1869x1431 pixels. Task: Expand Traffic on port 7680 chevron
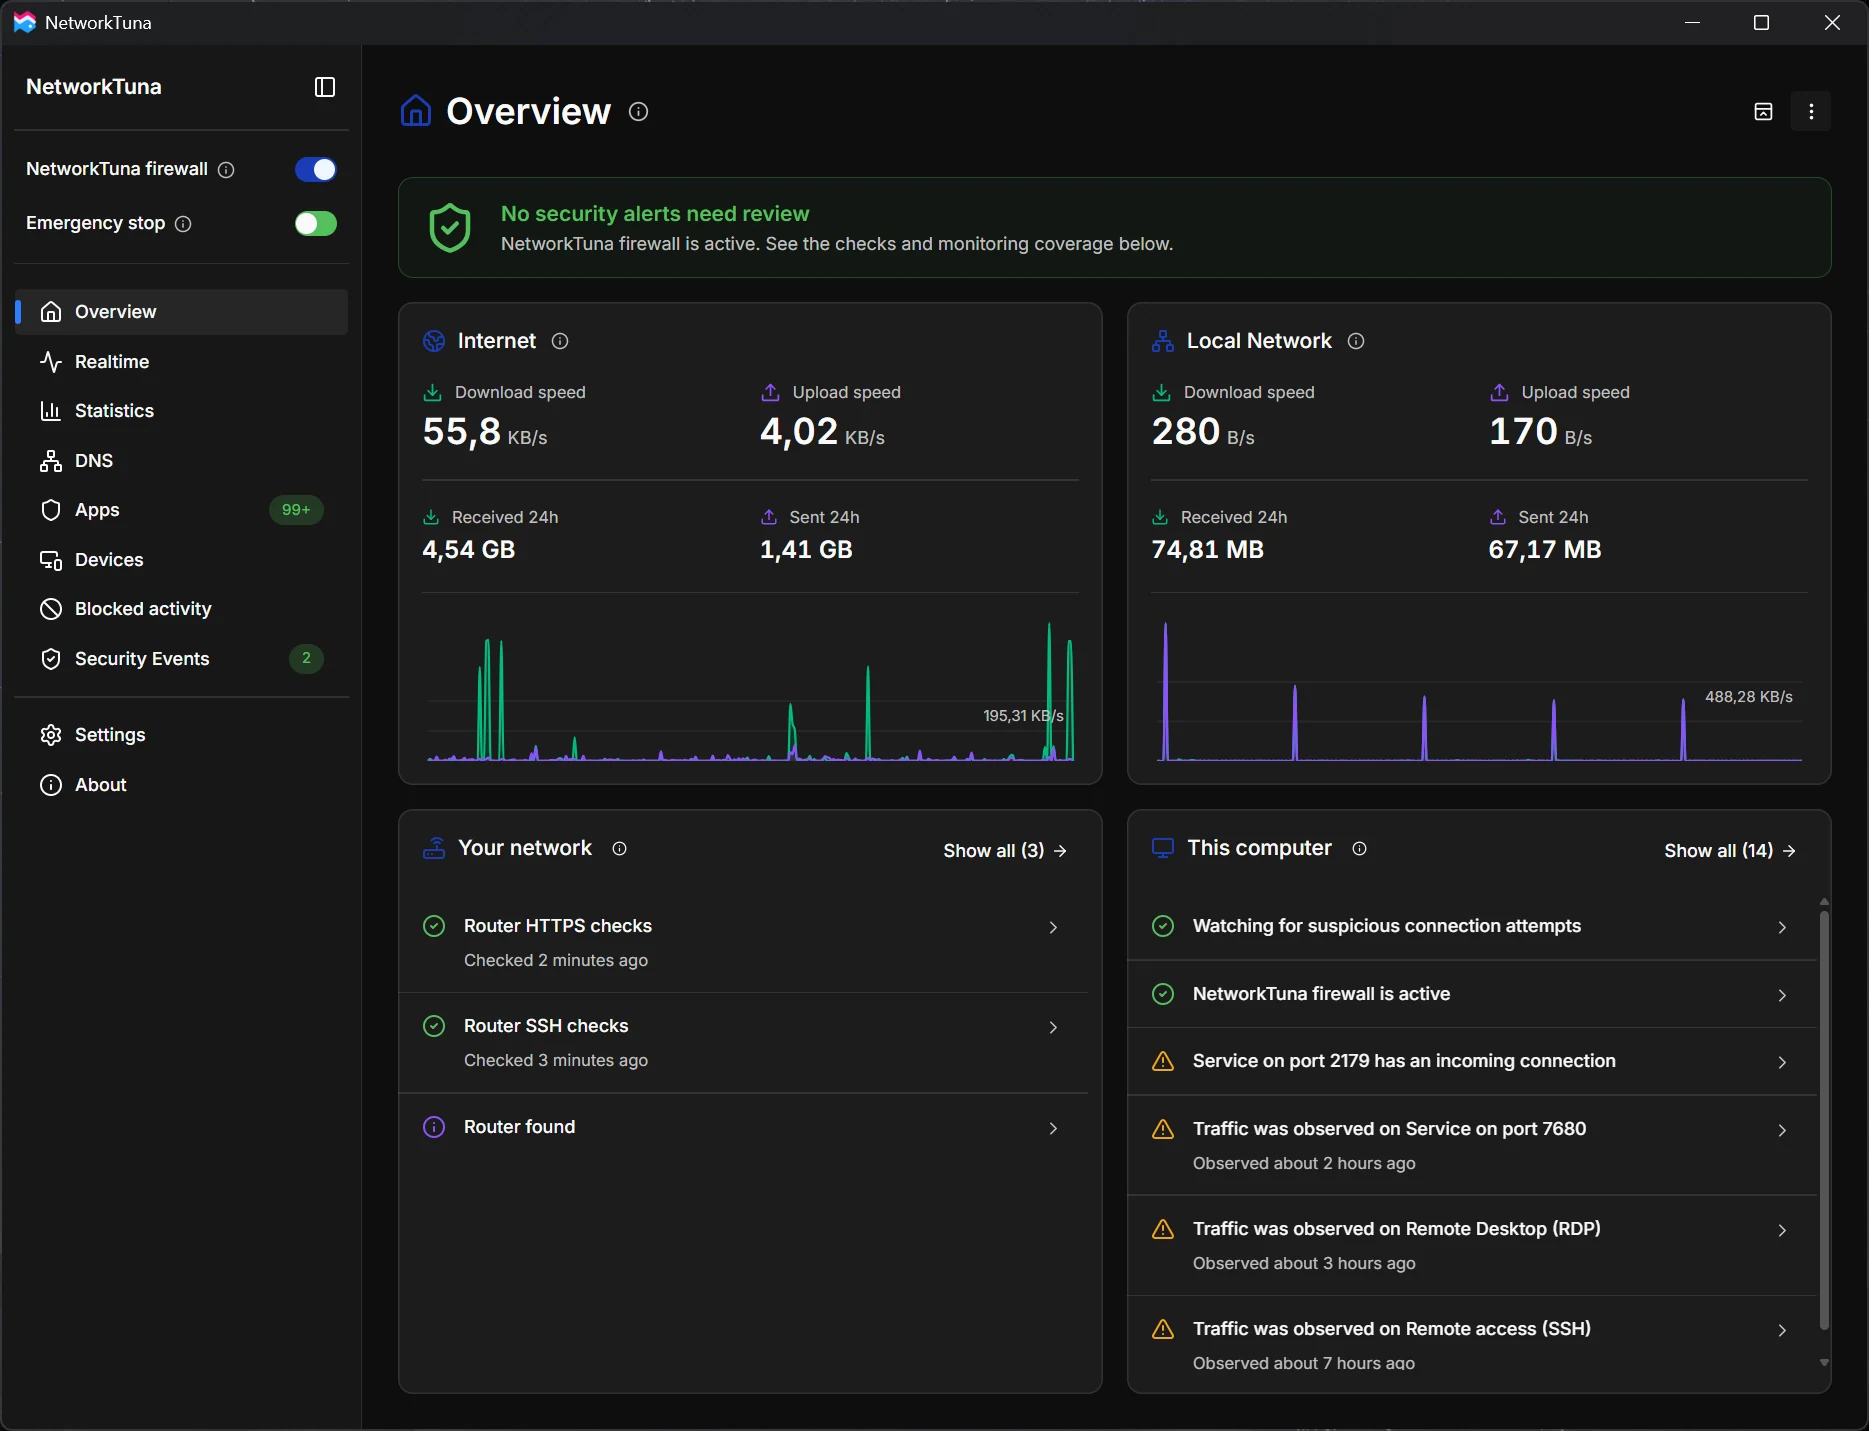coord(1782,1131)
